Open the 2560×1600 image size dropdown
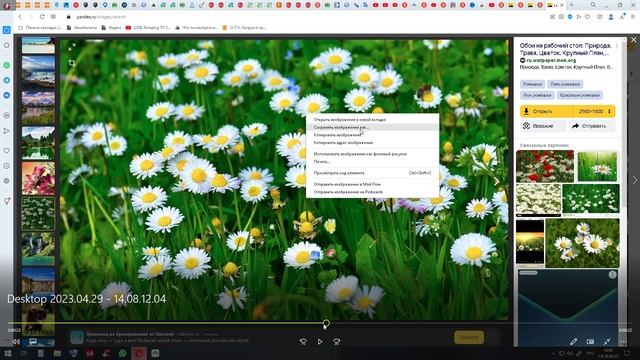Screen dimensions: 640x360 (x=594, y=111)
